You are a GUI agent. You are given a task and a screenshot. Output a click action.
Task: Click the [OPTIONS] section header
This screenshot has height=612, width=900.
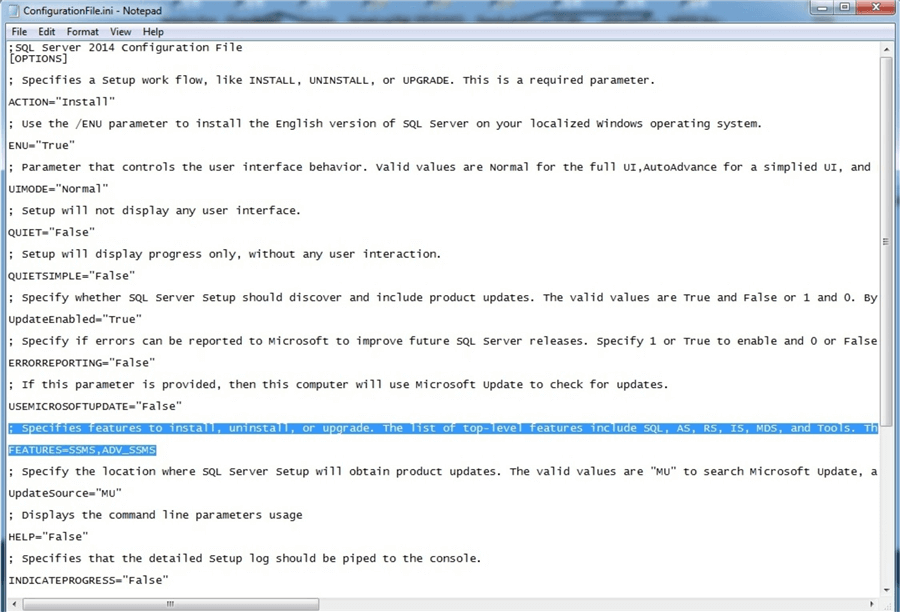[38, 59]
